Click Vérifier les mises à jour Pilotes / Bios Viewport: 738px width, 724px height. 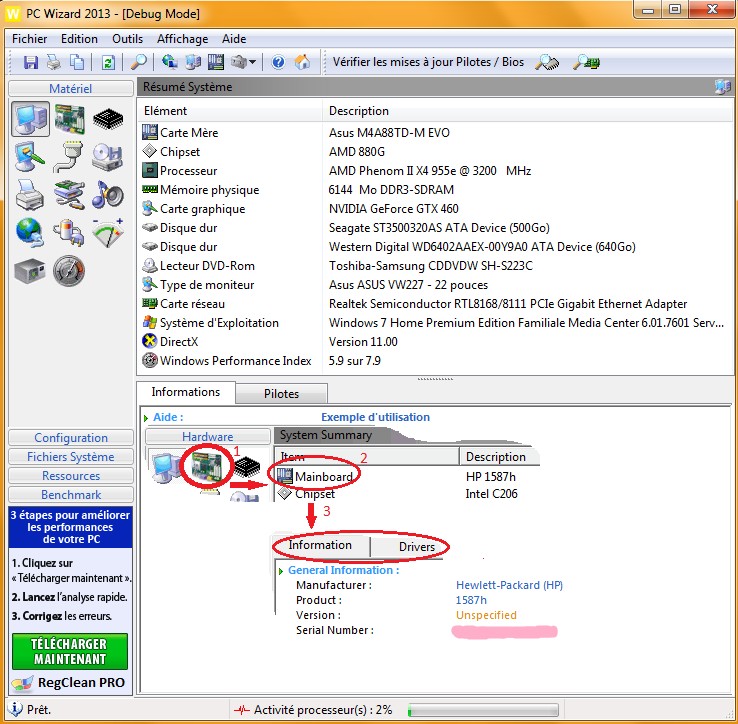pyautogui.click(x=428, y=62)
